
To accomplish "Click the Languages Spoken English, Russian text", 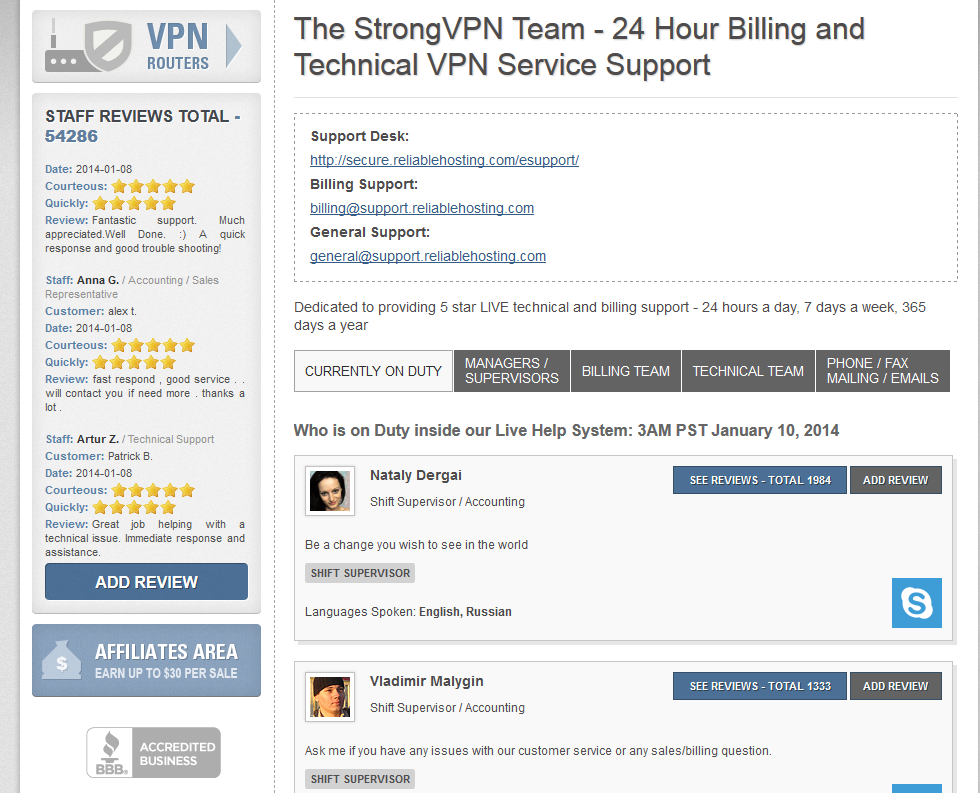I will [408, 612].
